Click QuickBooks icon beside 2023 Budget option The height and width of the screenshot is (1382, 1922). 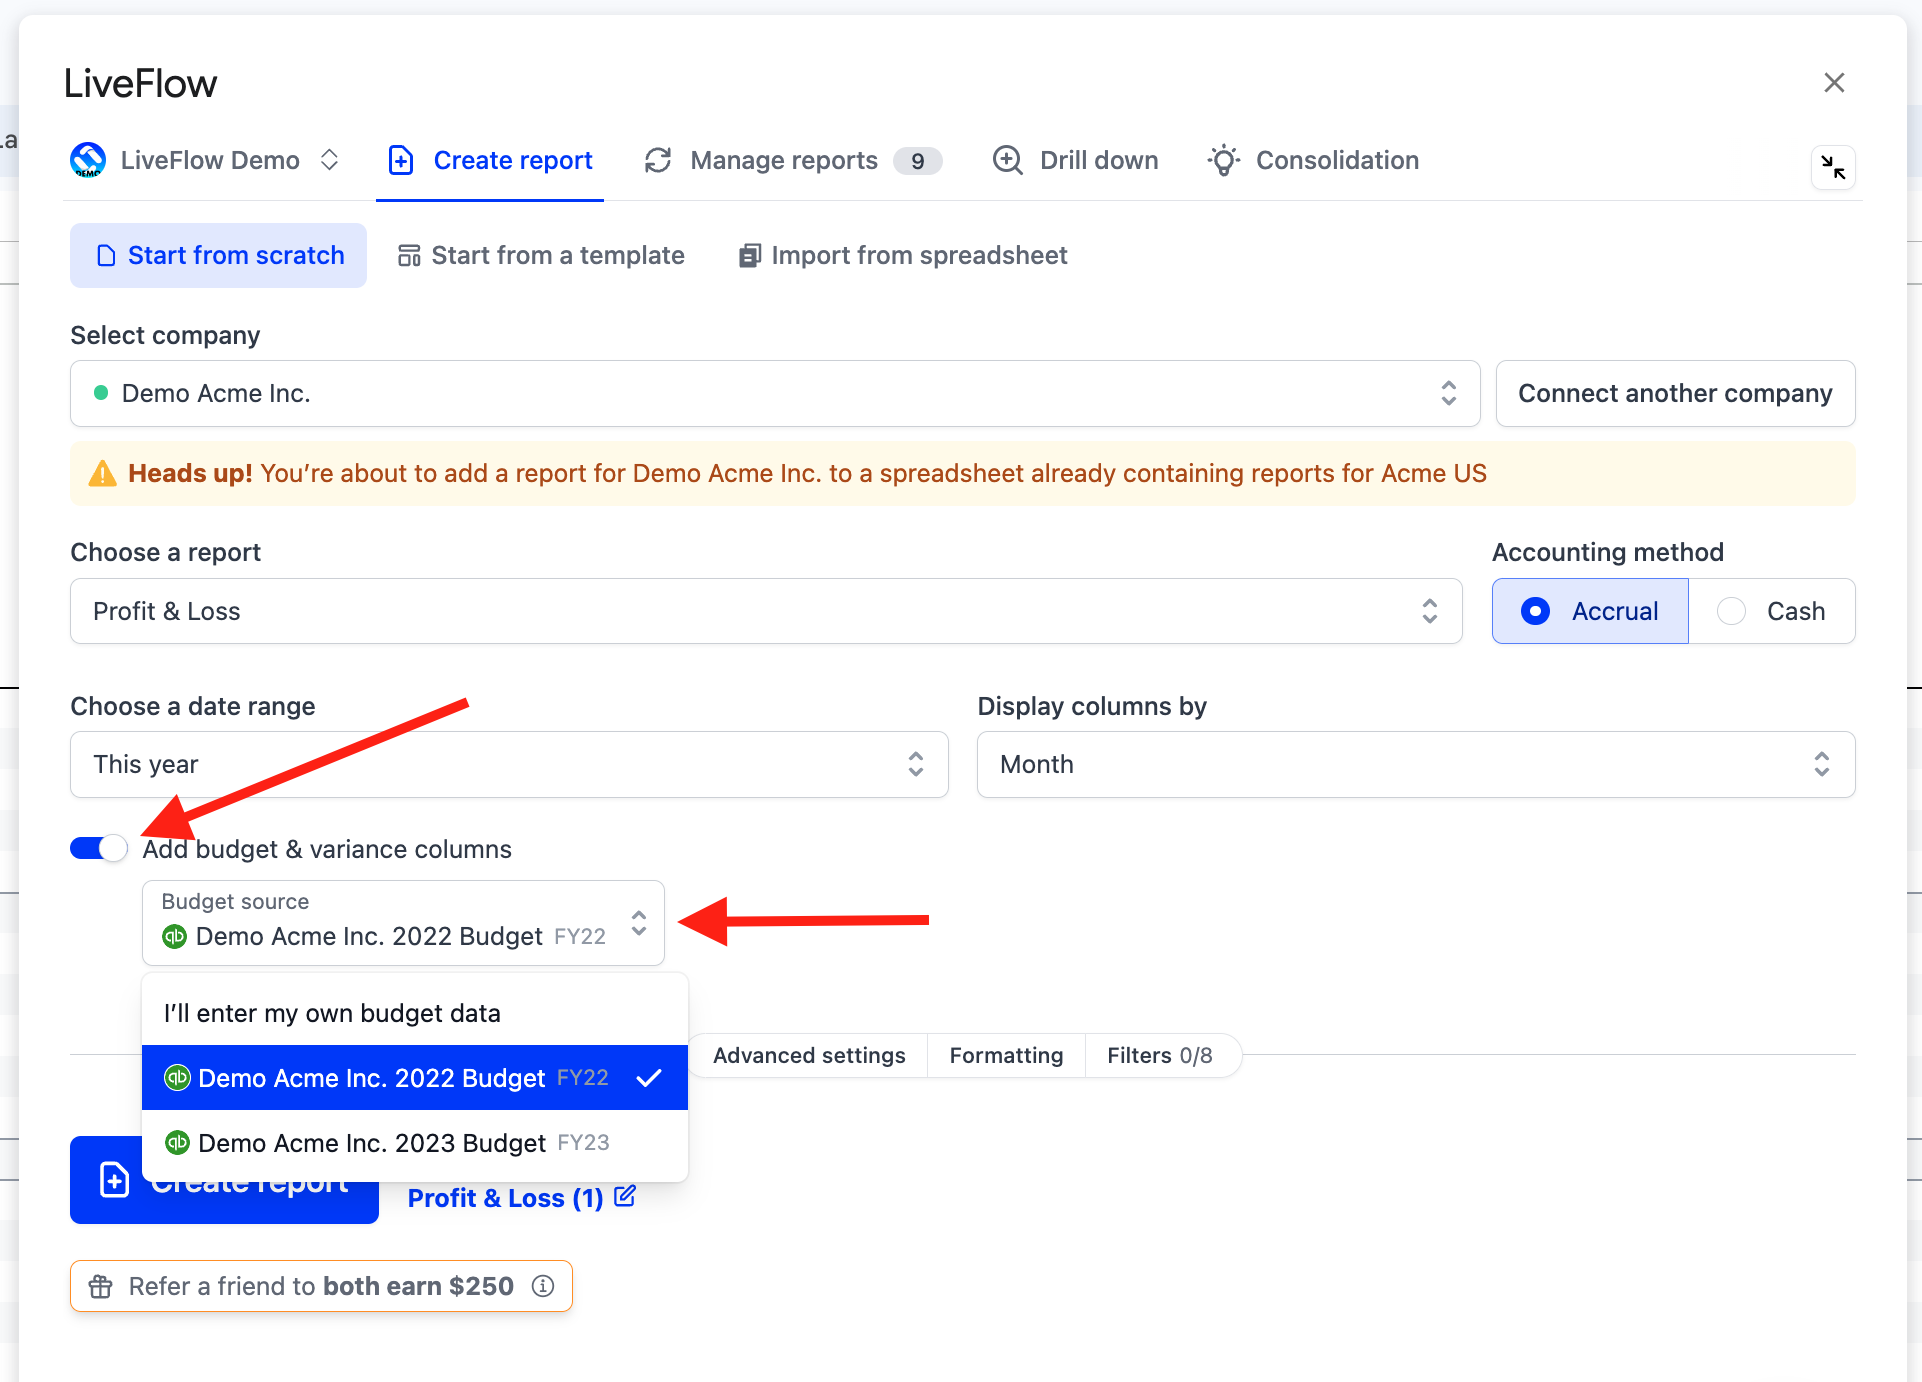click(177, 1142)
